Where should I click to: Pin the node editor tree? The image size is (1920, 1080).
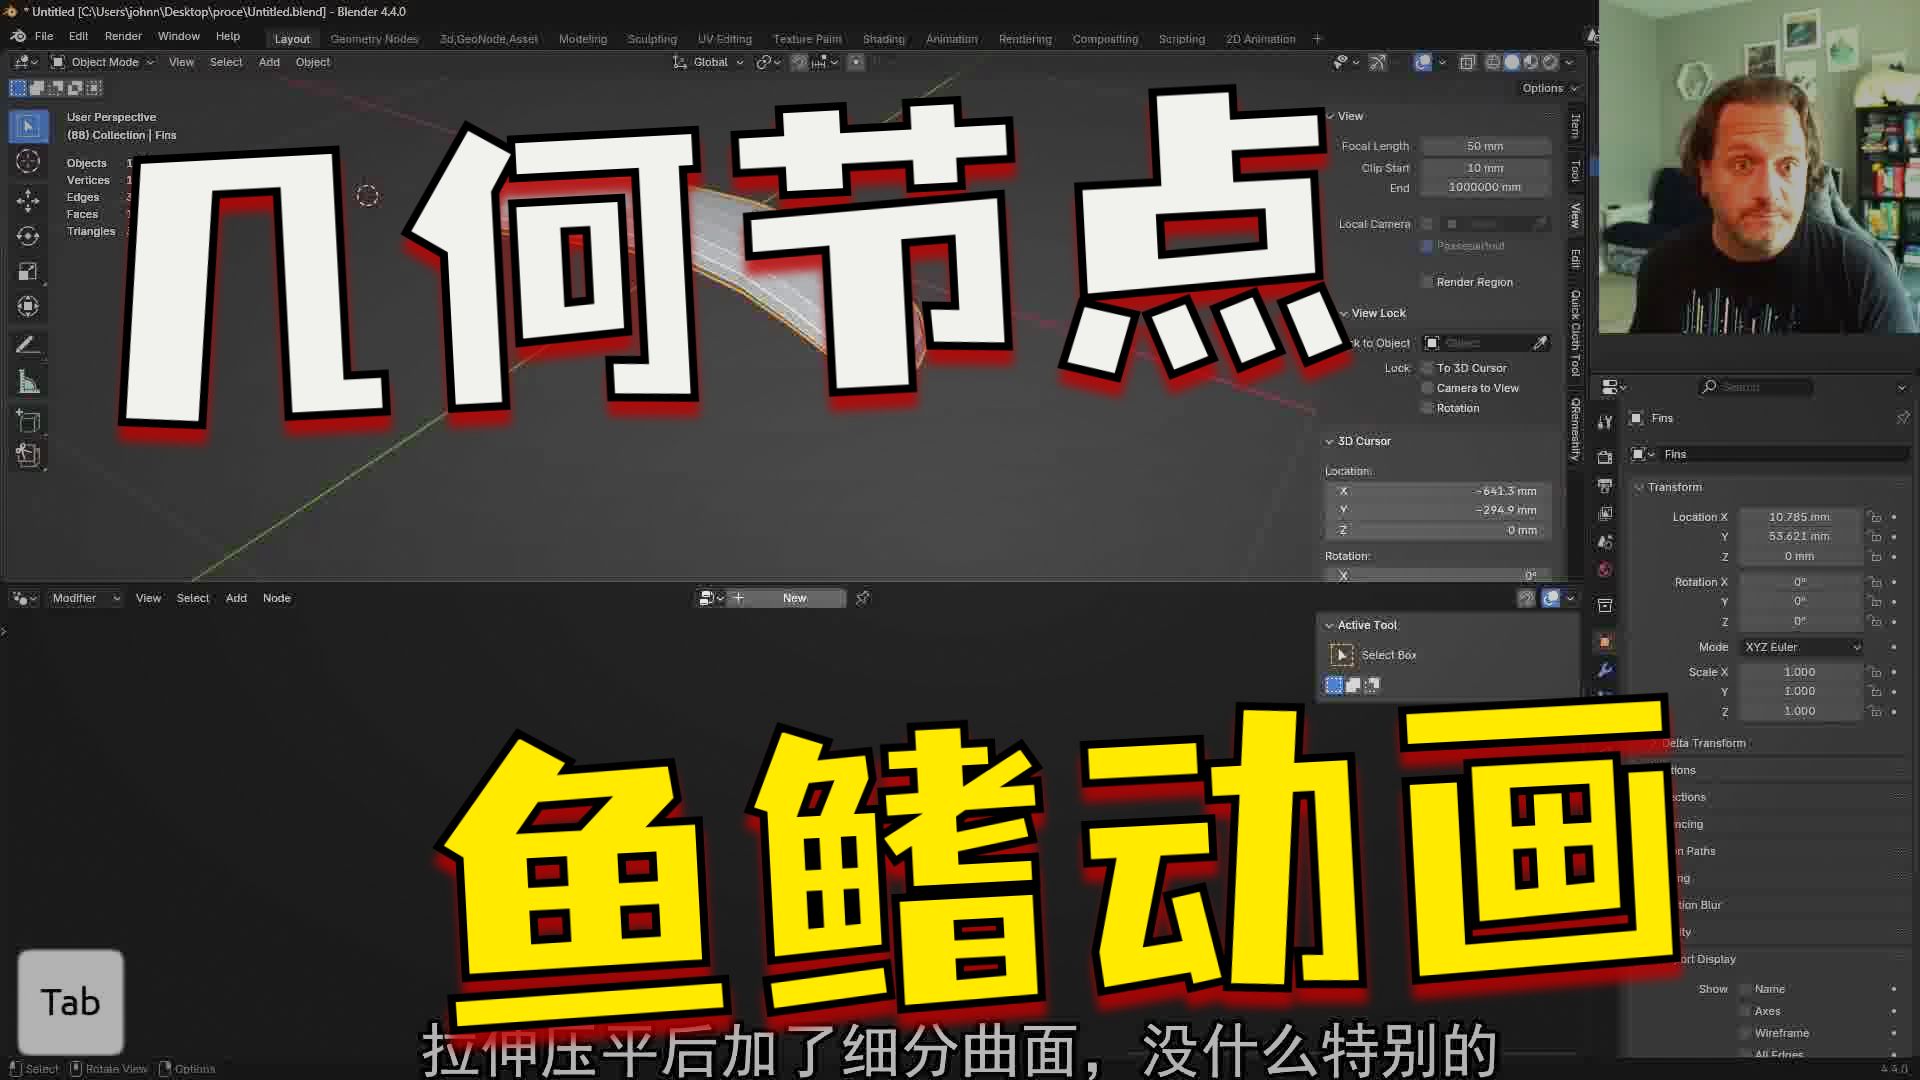click(862, 598)
